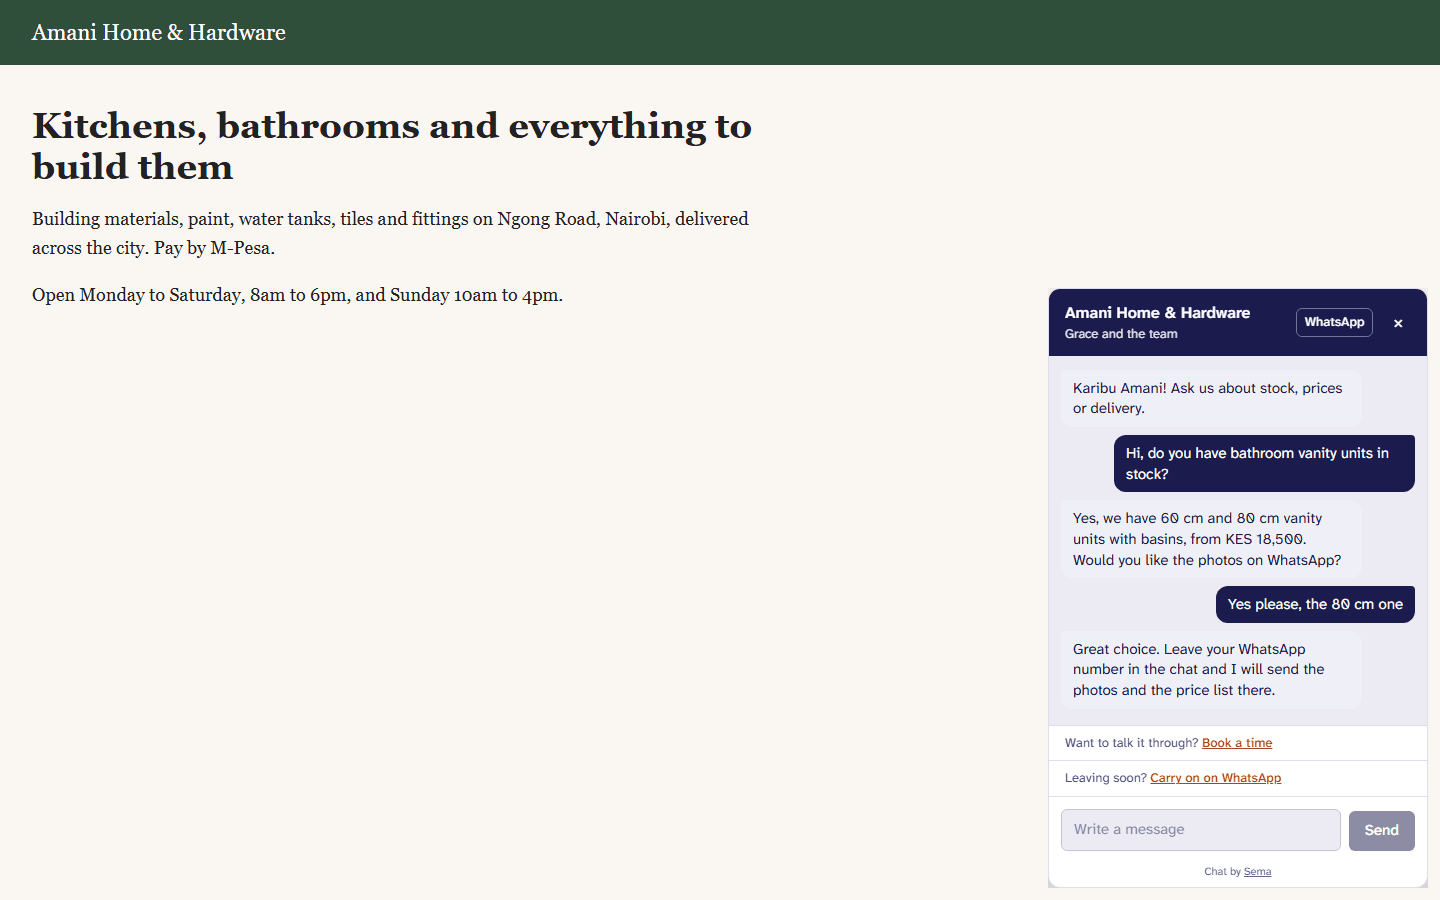Click the Send button in the chat
This screenshot has height=900, width=1440.
tap(1381, 830)
